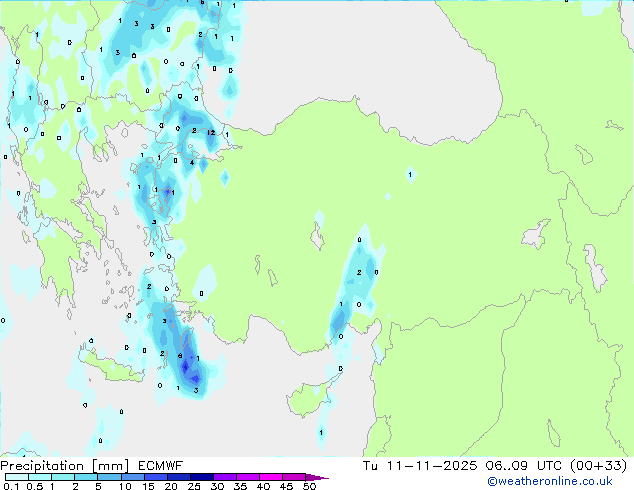This screenshot has width=634, height=490.
Task: Select the 5–10 mm legend color box
Action: coord(109,477)
